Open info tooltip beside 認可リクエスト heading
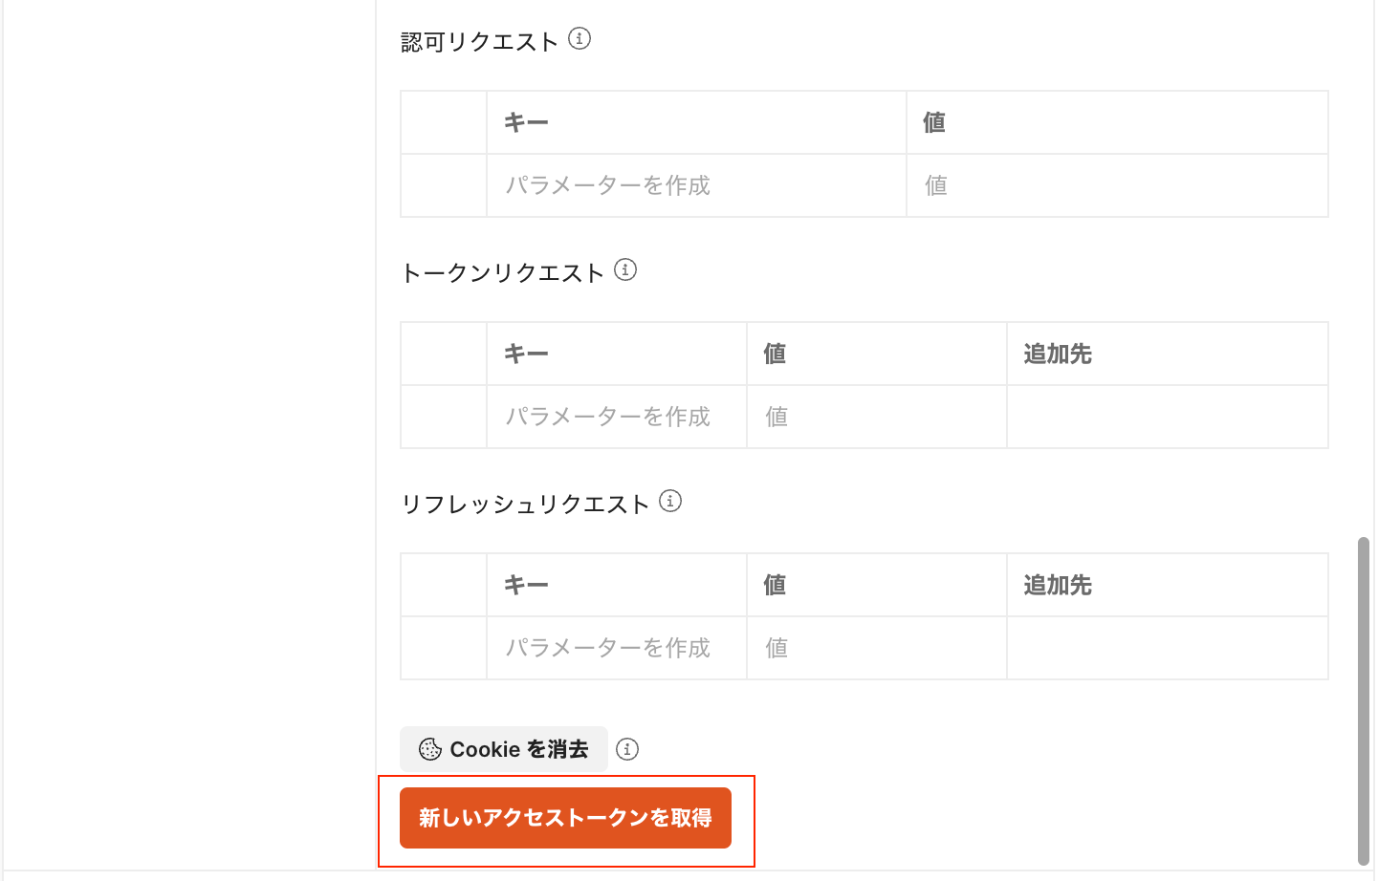 (x=579, y=39)
